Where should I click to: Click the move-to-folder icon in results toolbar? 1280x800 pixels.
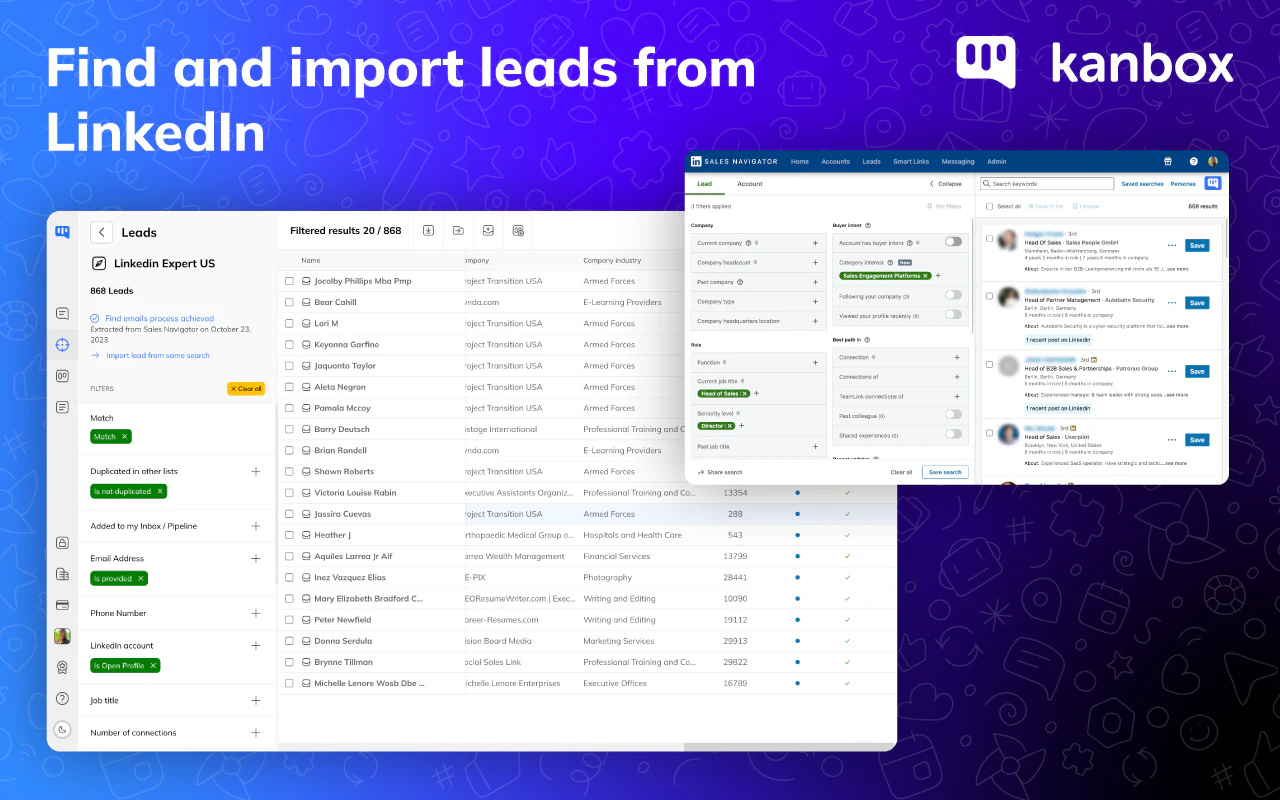pos(458,231)
